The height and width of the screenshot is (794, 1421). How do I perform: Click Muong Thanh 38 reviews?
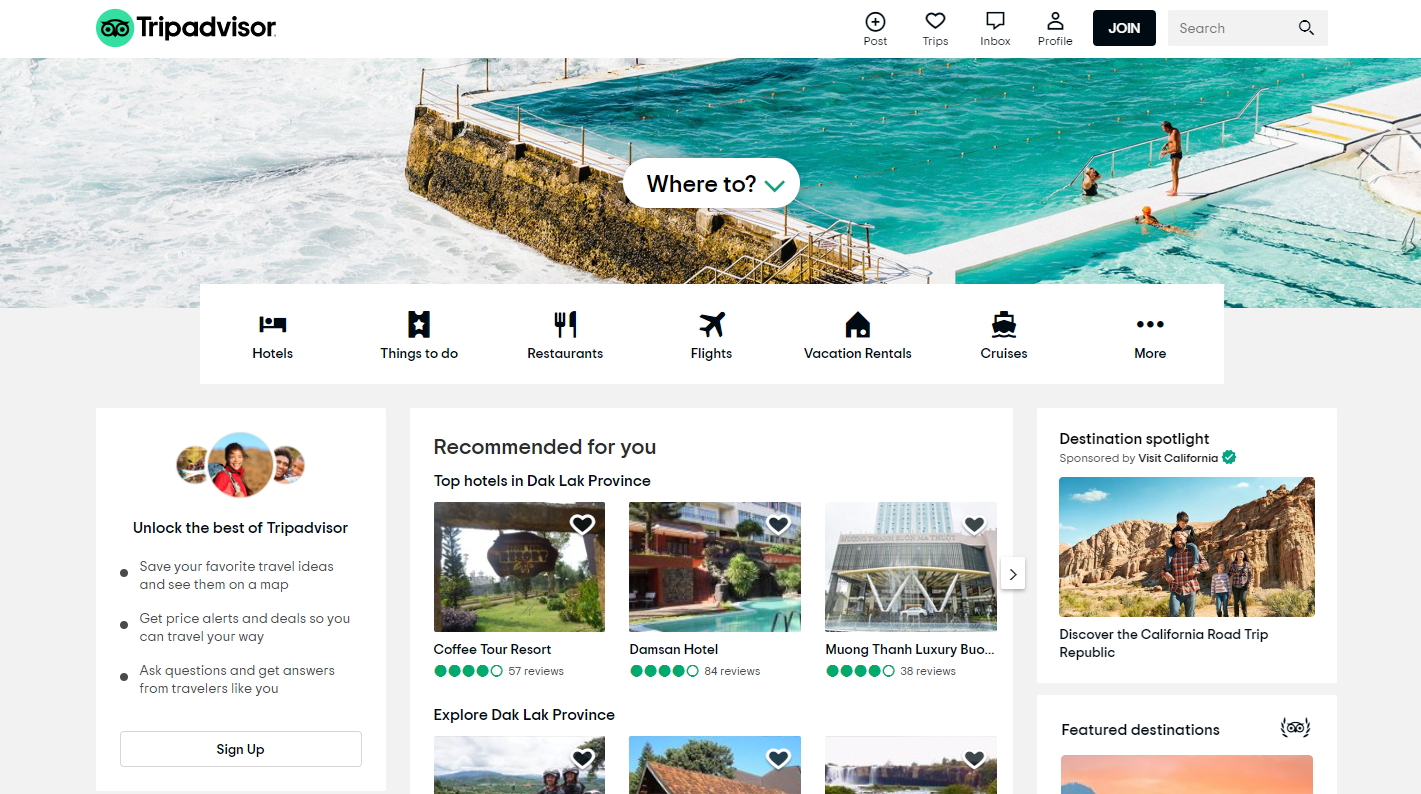pyautogui.click(x=928, y=671)
